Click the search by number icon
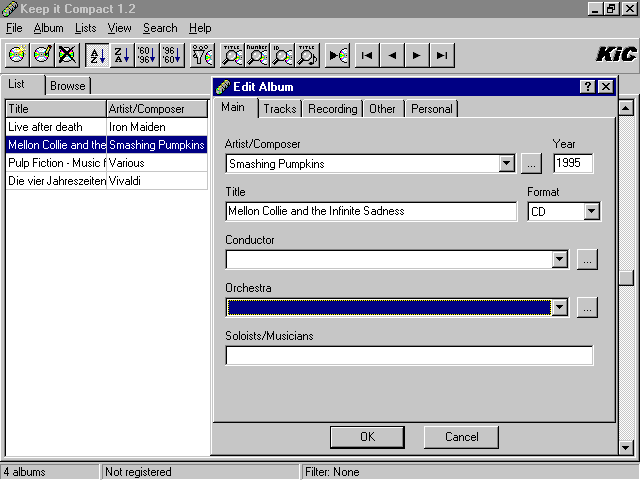This screenshot has height=480, width=640. click(x=257, y=55)
